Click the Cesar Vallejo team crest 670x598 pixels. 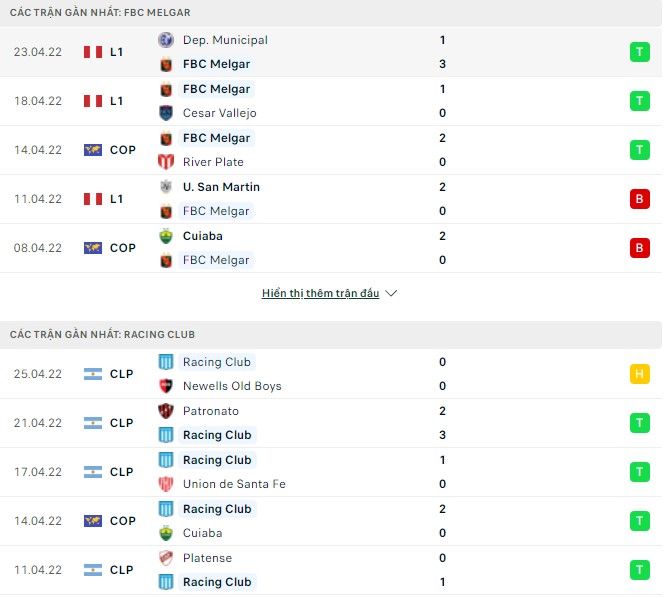point(166,113)
